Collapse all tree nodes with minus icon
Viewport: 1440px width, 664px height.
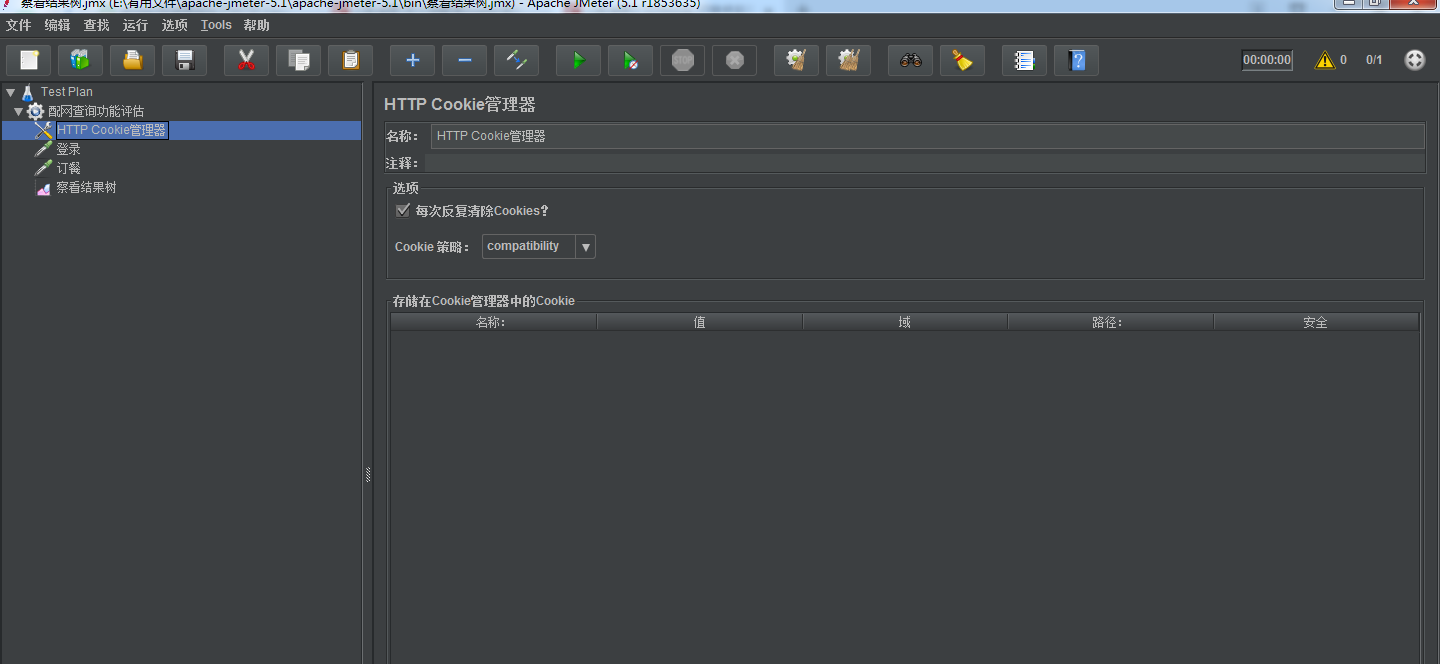click(464, 60)
